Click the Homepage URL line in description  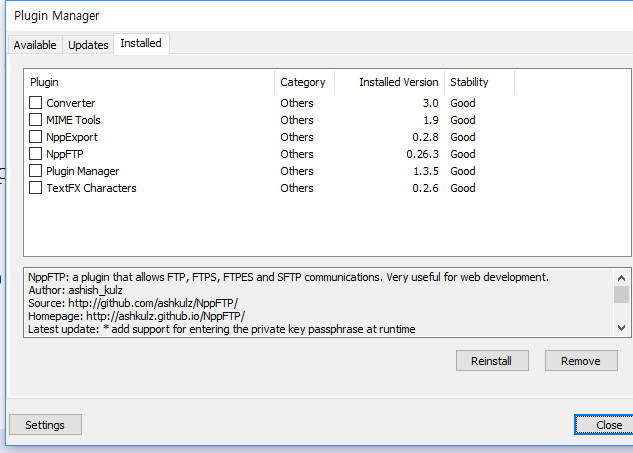(136, 316)
